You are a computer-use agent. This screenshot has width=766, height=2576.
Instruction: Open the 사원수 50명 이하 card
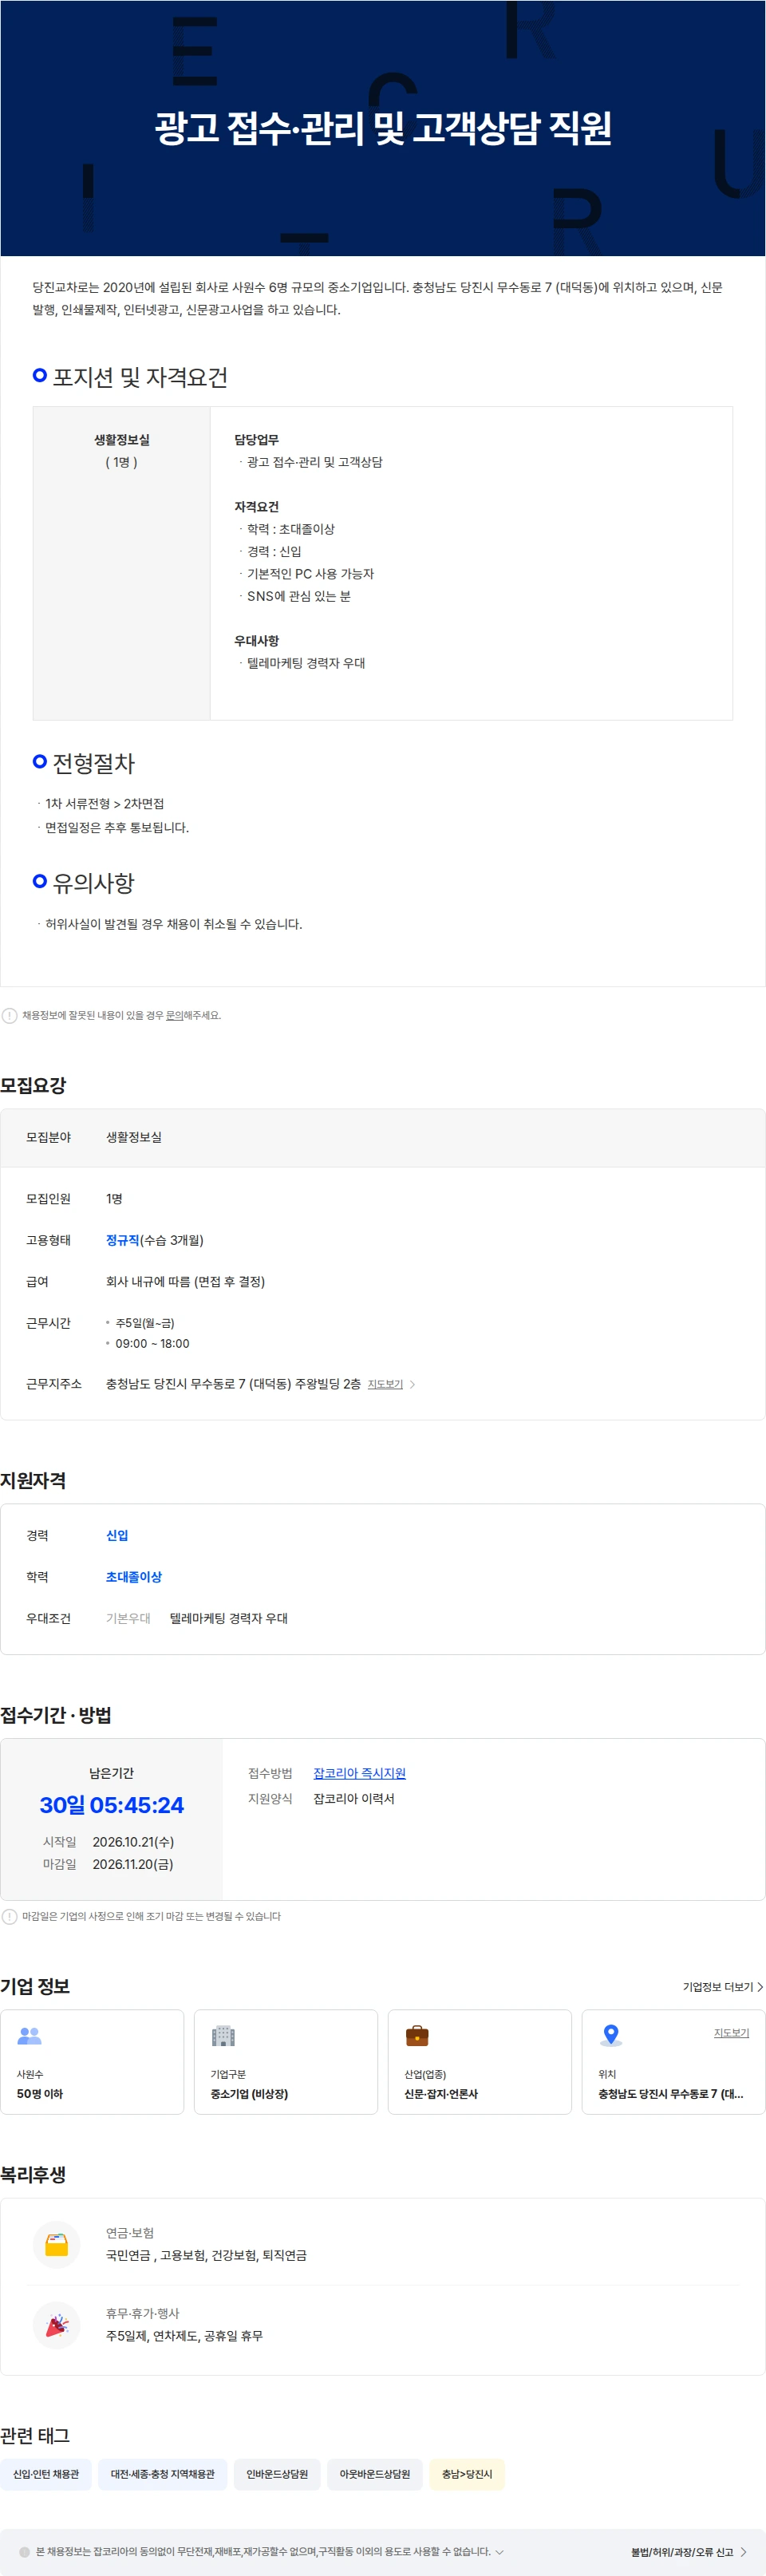click(x=92, y=2062)
